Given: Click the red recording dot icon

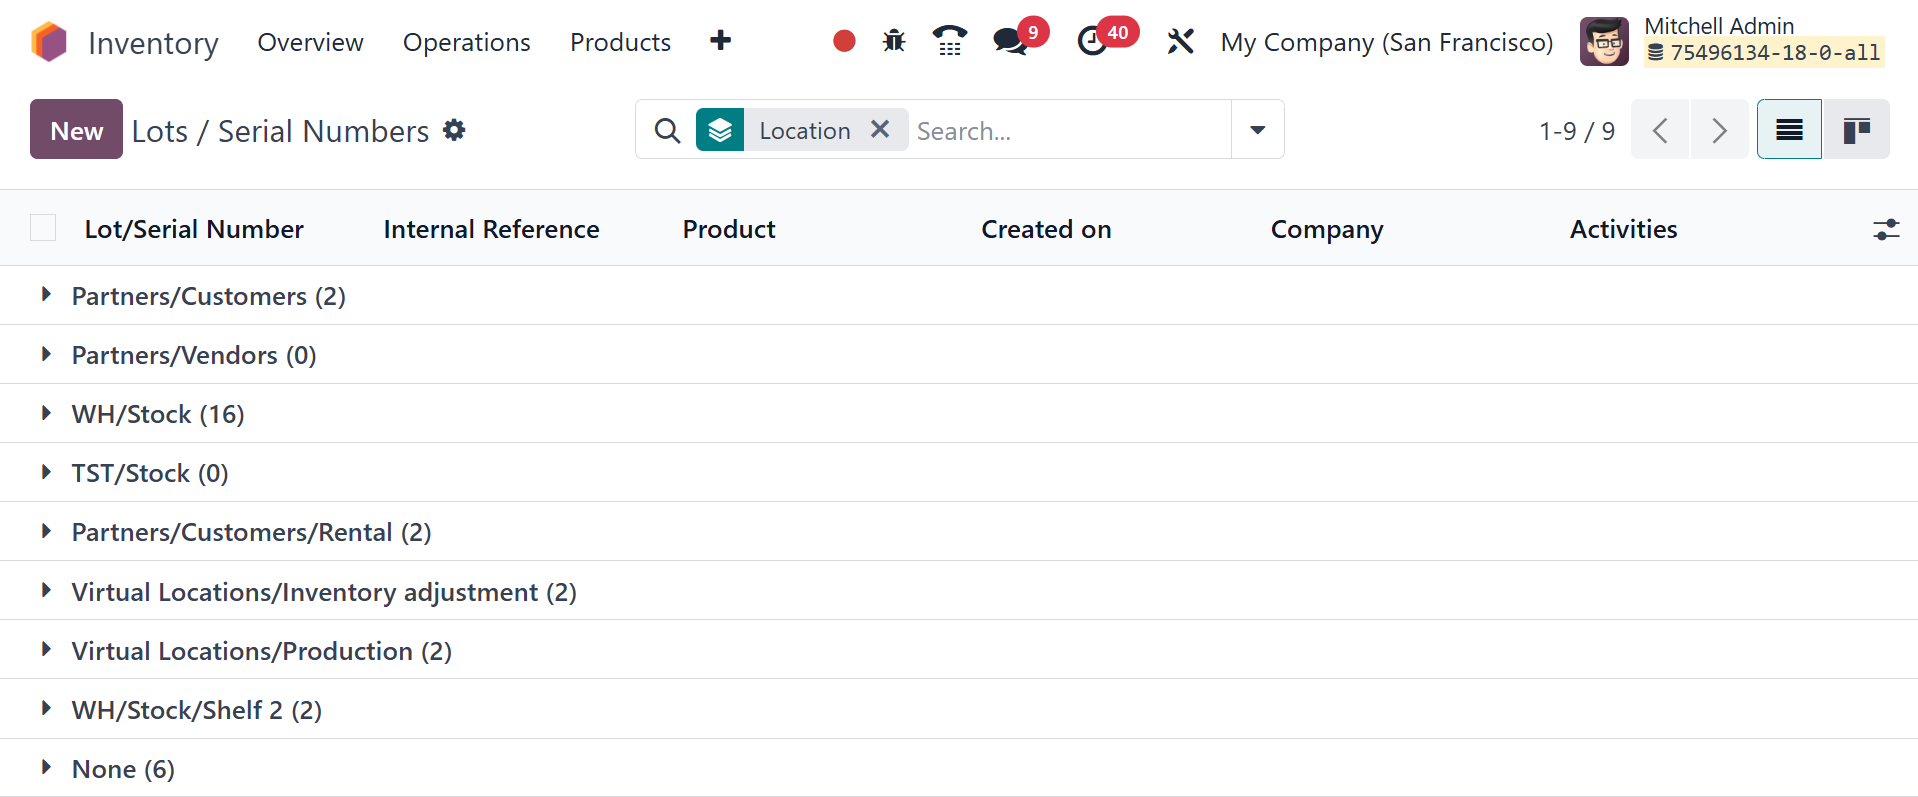Looking at the screenshot, I should point(844,41).
